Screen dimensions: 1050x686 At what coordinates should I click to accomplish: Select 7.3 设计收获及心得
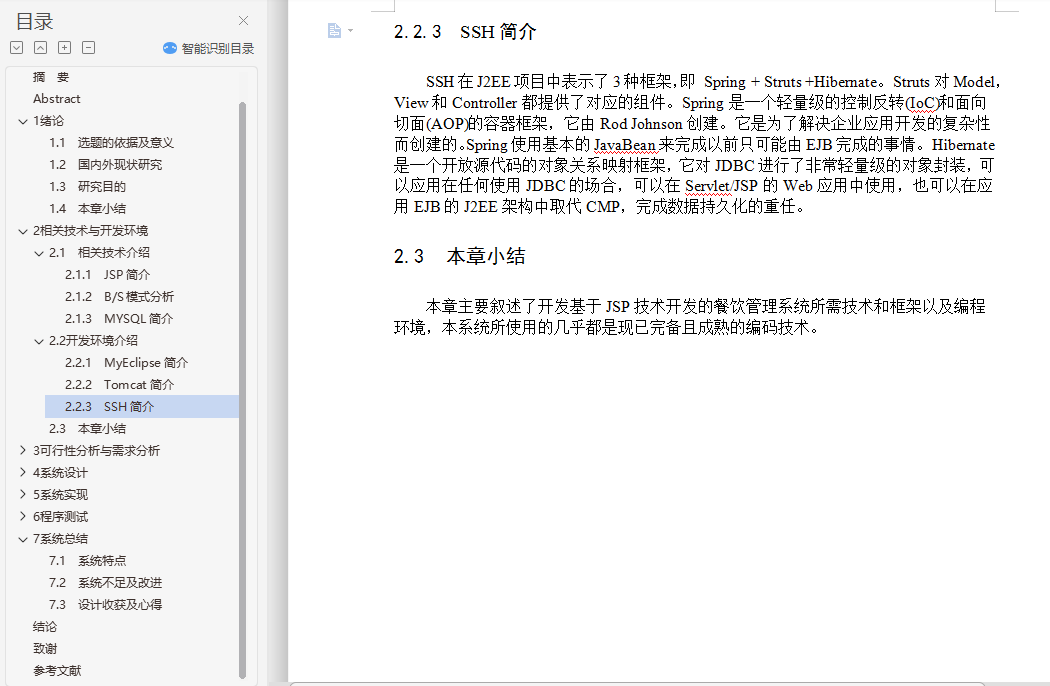(x=105, y=605)
